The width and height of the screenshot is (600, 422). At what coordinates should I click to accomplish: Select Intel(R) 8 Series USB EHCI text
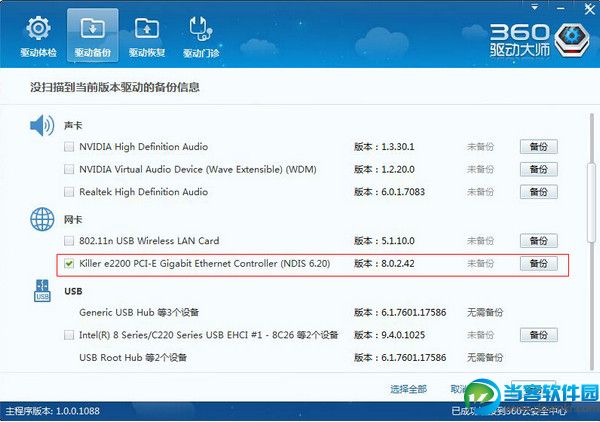pos(209,335)
